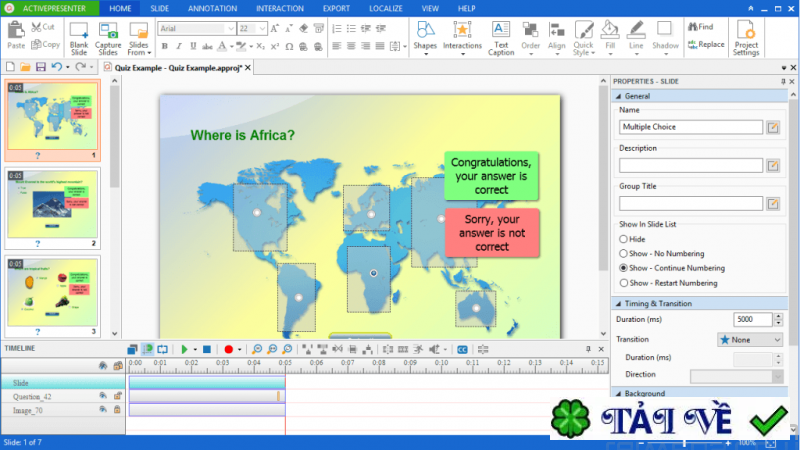
Task: Open the Fill color tool
Action: point(610,36)
